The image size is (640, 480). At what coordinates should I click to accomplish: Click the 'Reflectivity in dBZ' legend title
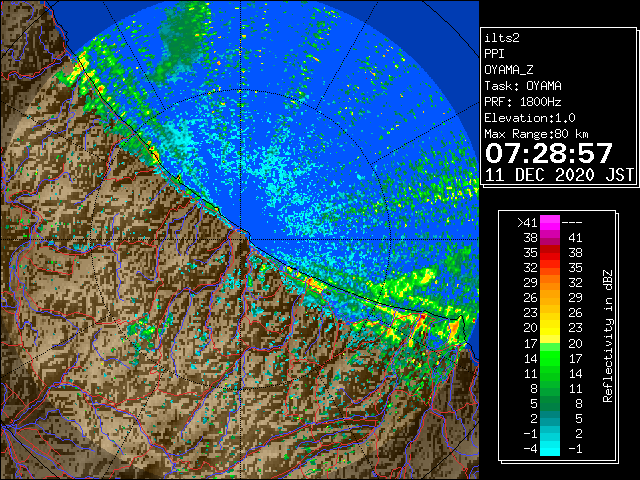[608, 336]
